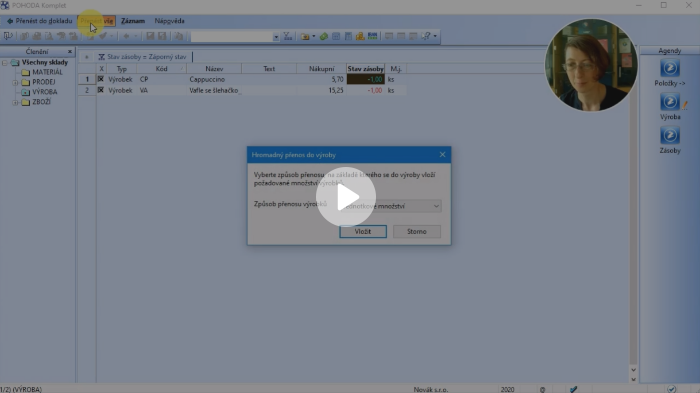
Task: Click the Storno button in dialog
Action: (417, 231)
